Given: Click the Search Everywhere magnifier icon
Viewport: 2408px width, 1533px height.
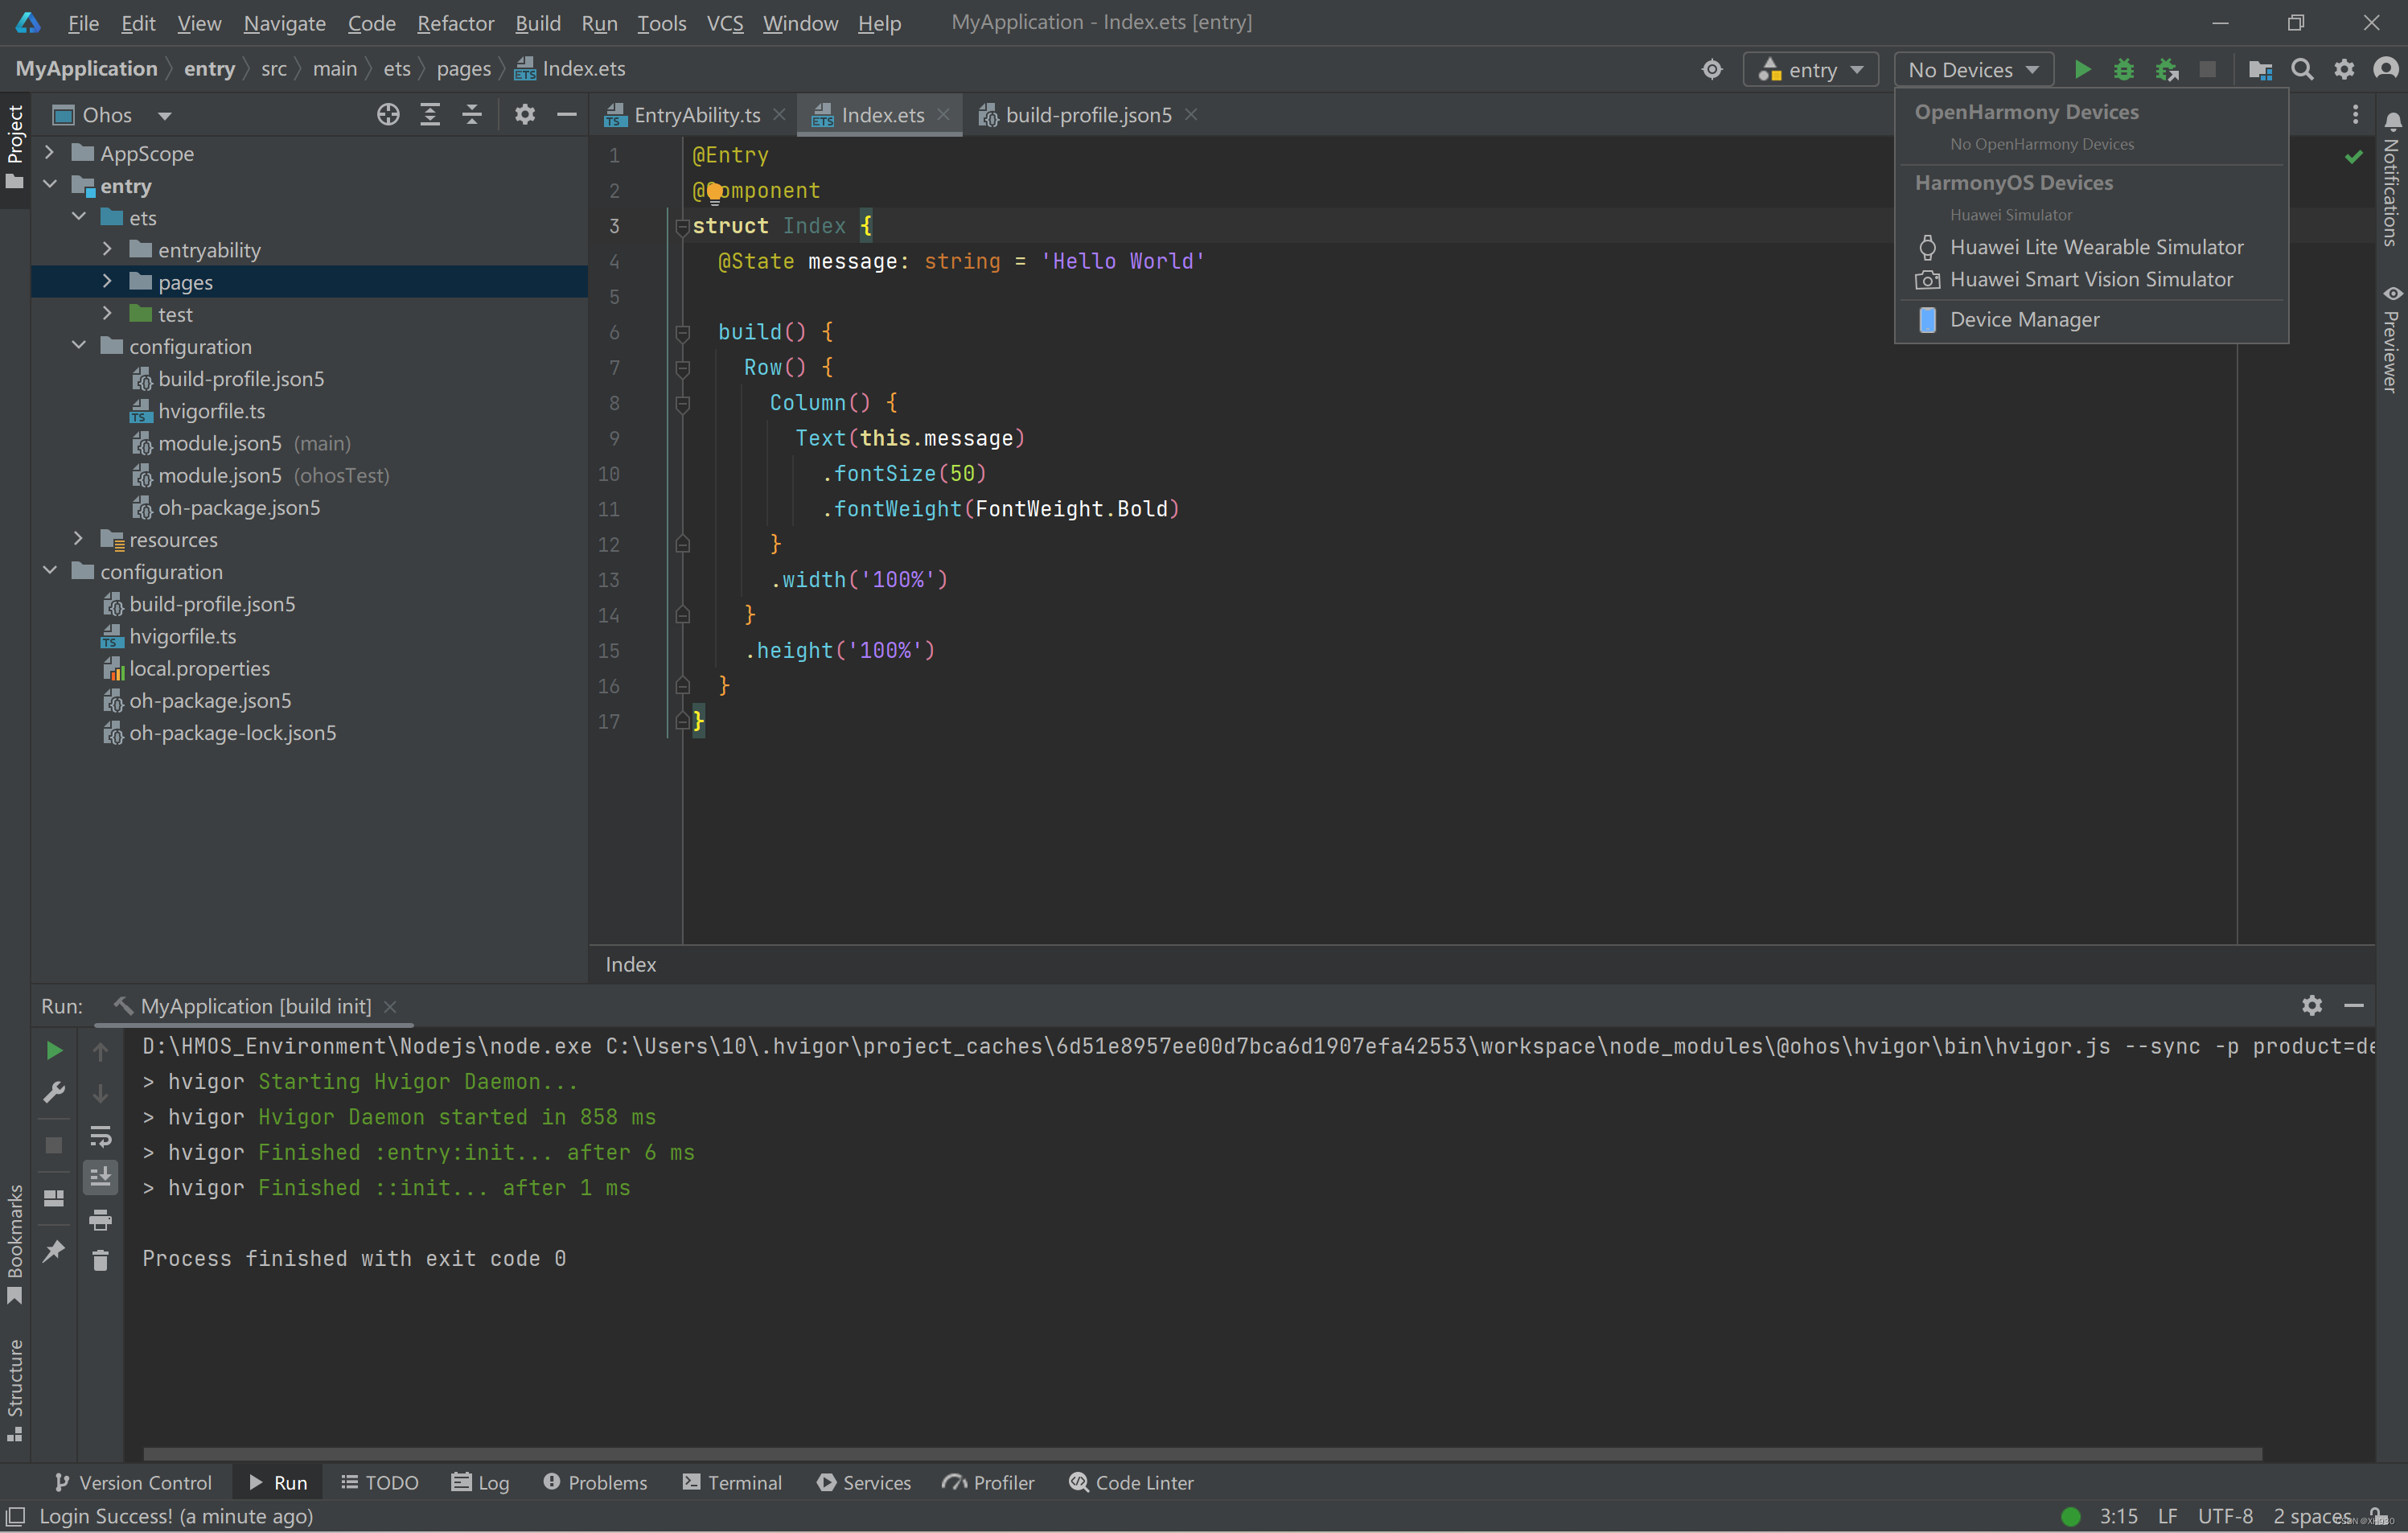Looking at the screenshot, I should coord(2302,69).
